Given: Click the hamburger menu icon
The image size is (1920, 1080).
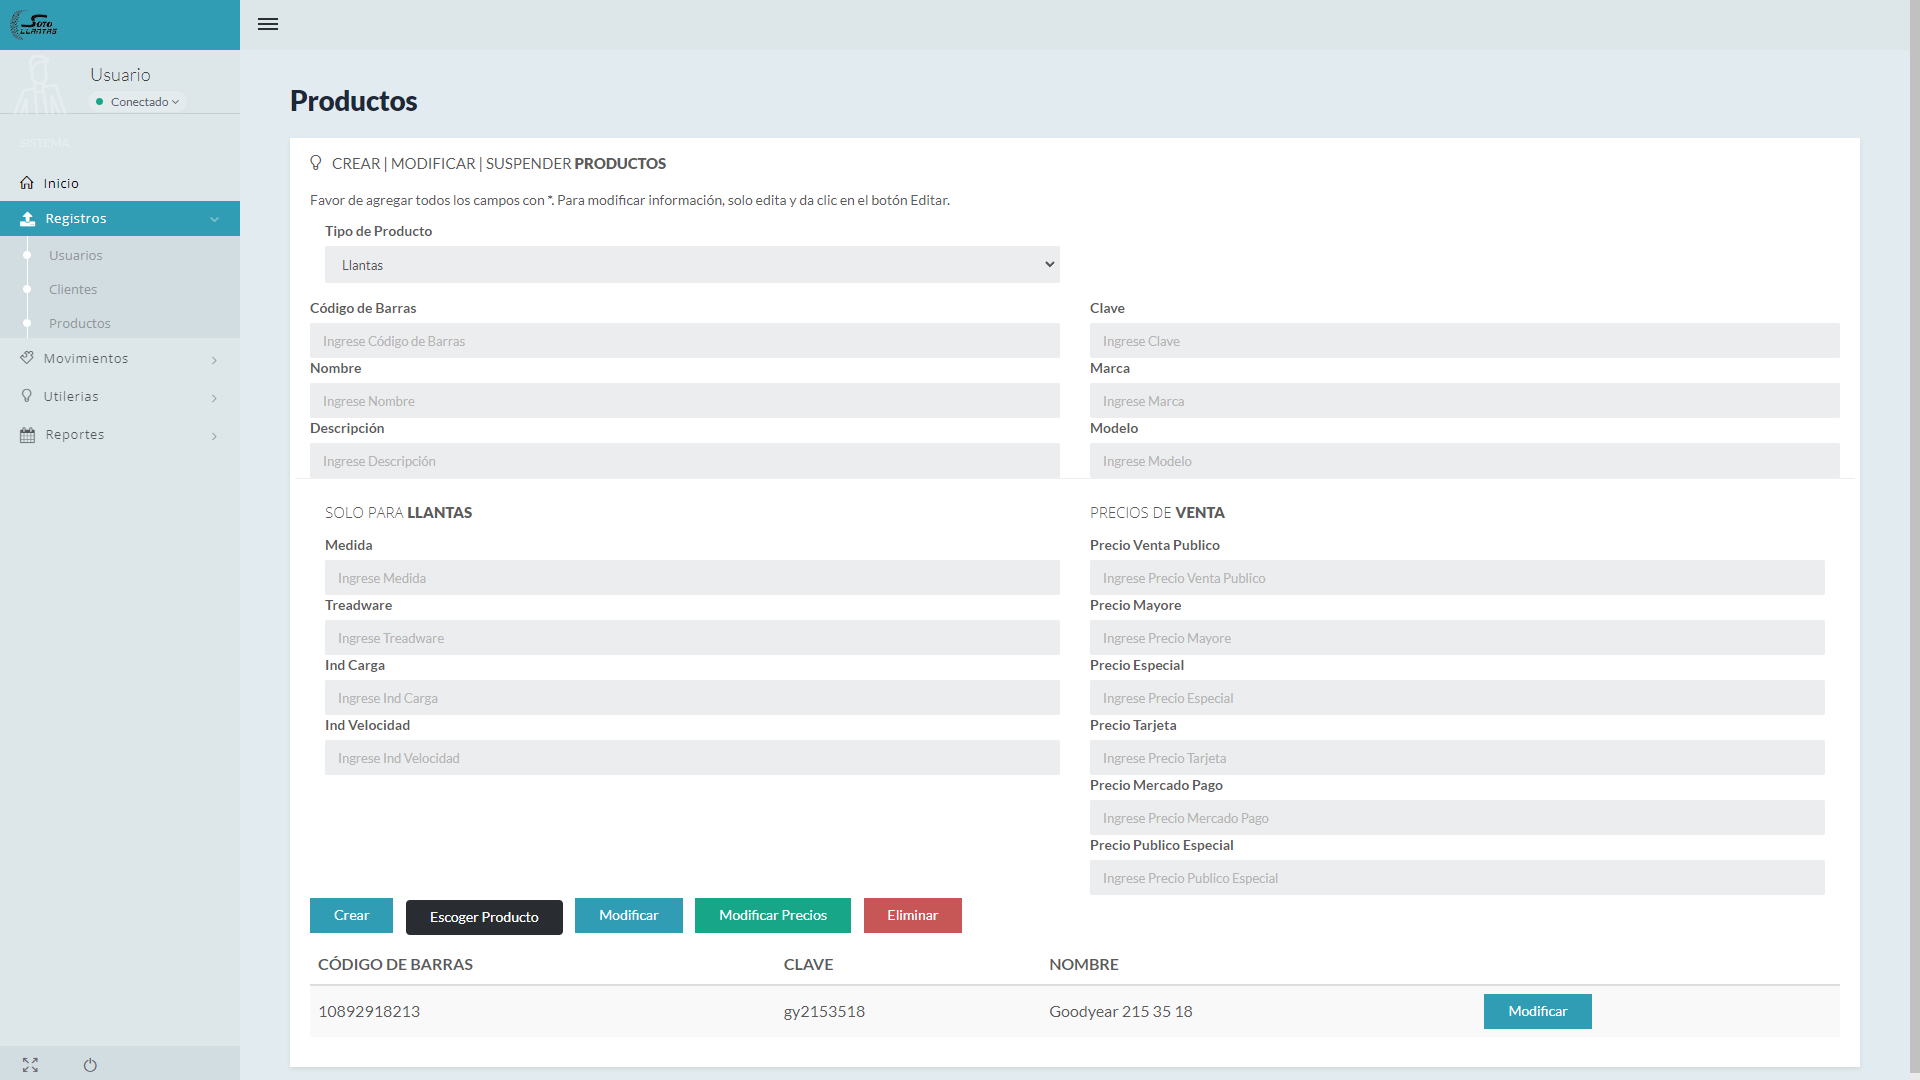Looking at the screenshot, I should tap(267, 24).
